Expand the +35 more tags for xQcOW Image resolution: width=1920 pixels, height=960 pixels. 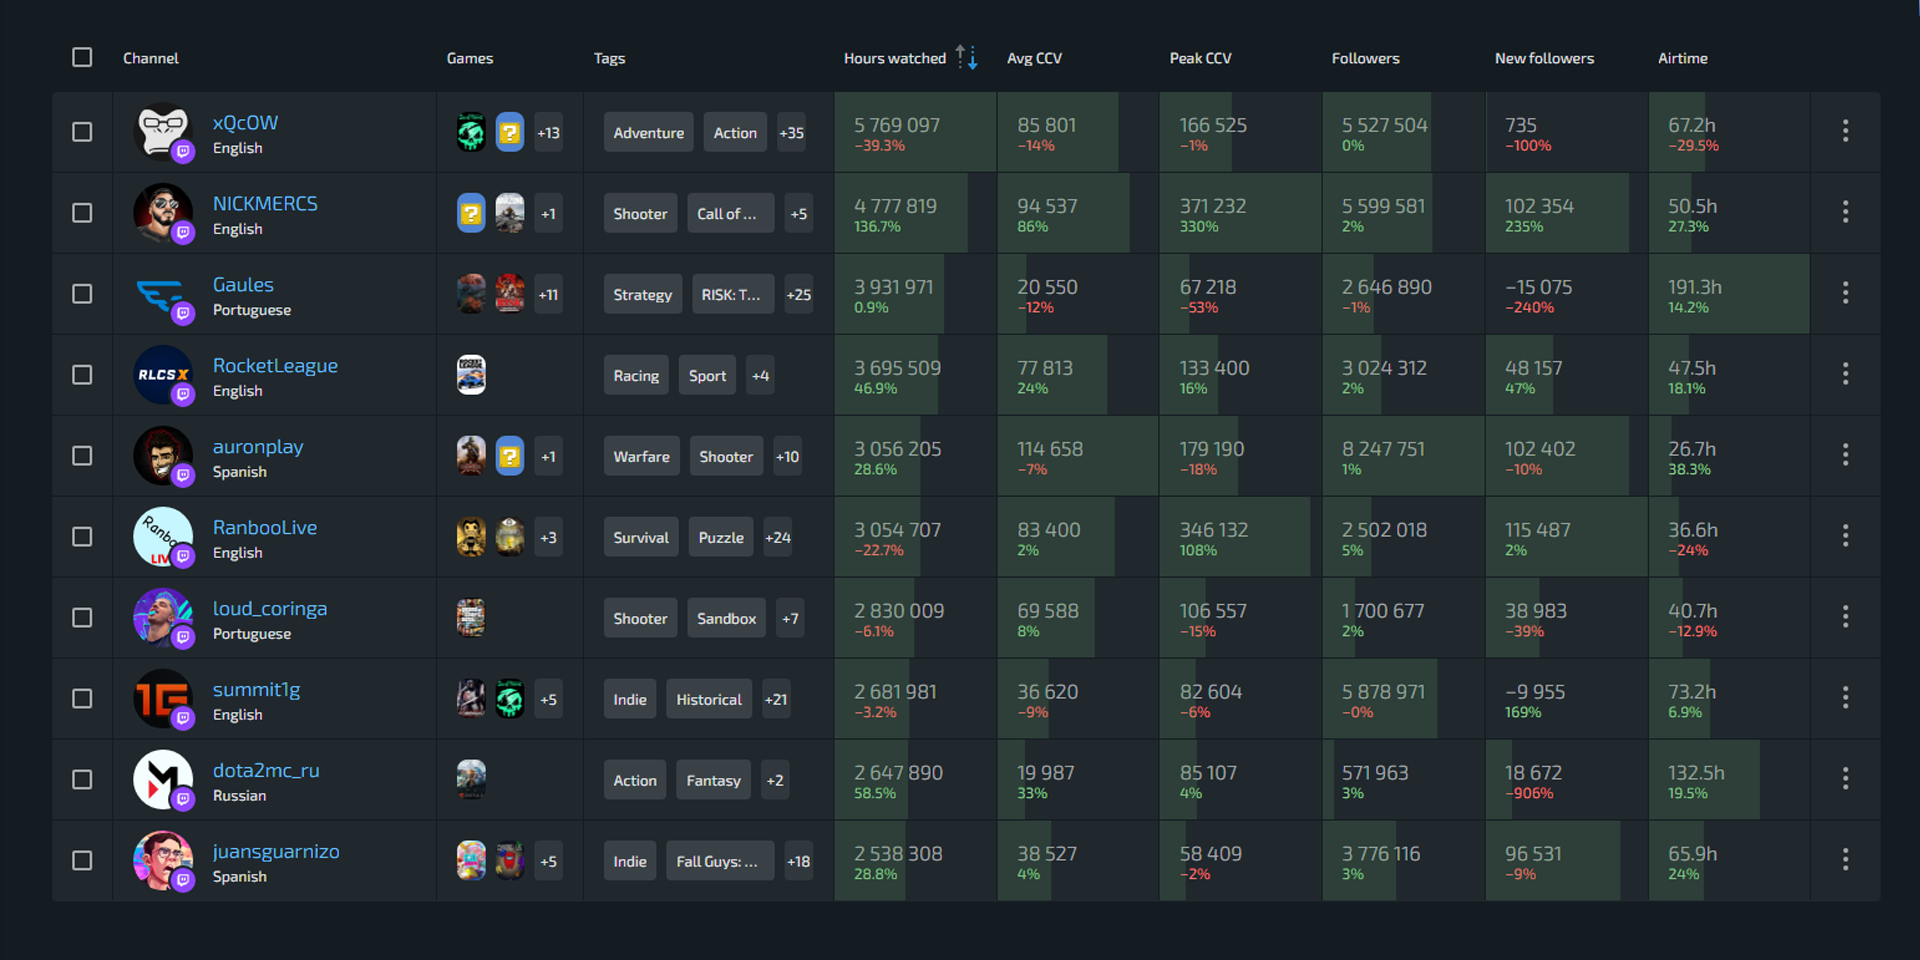(x=791, y=132)
